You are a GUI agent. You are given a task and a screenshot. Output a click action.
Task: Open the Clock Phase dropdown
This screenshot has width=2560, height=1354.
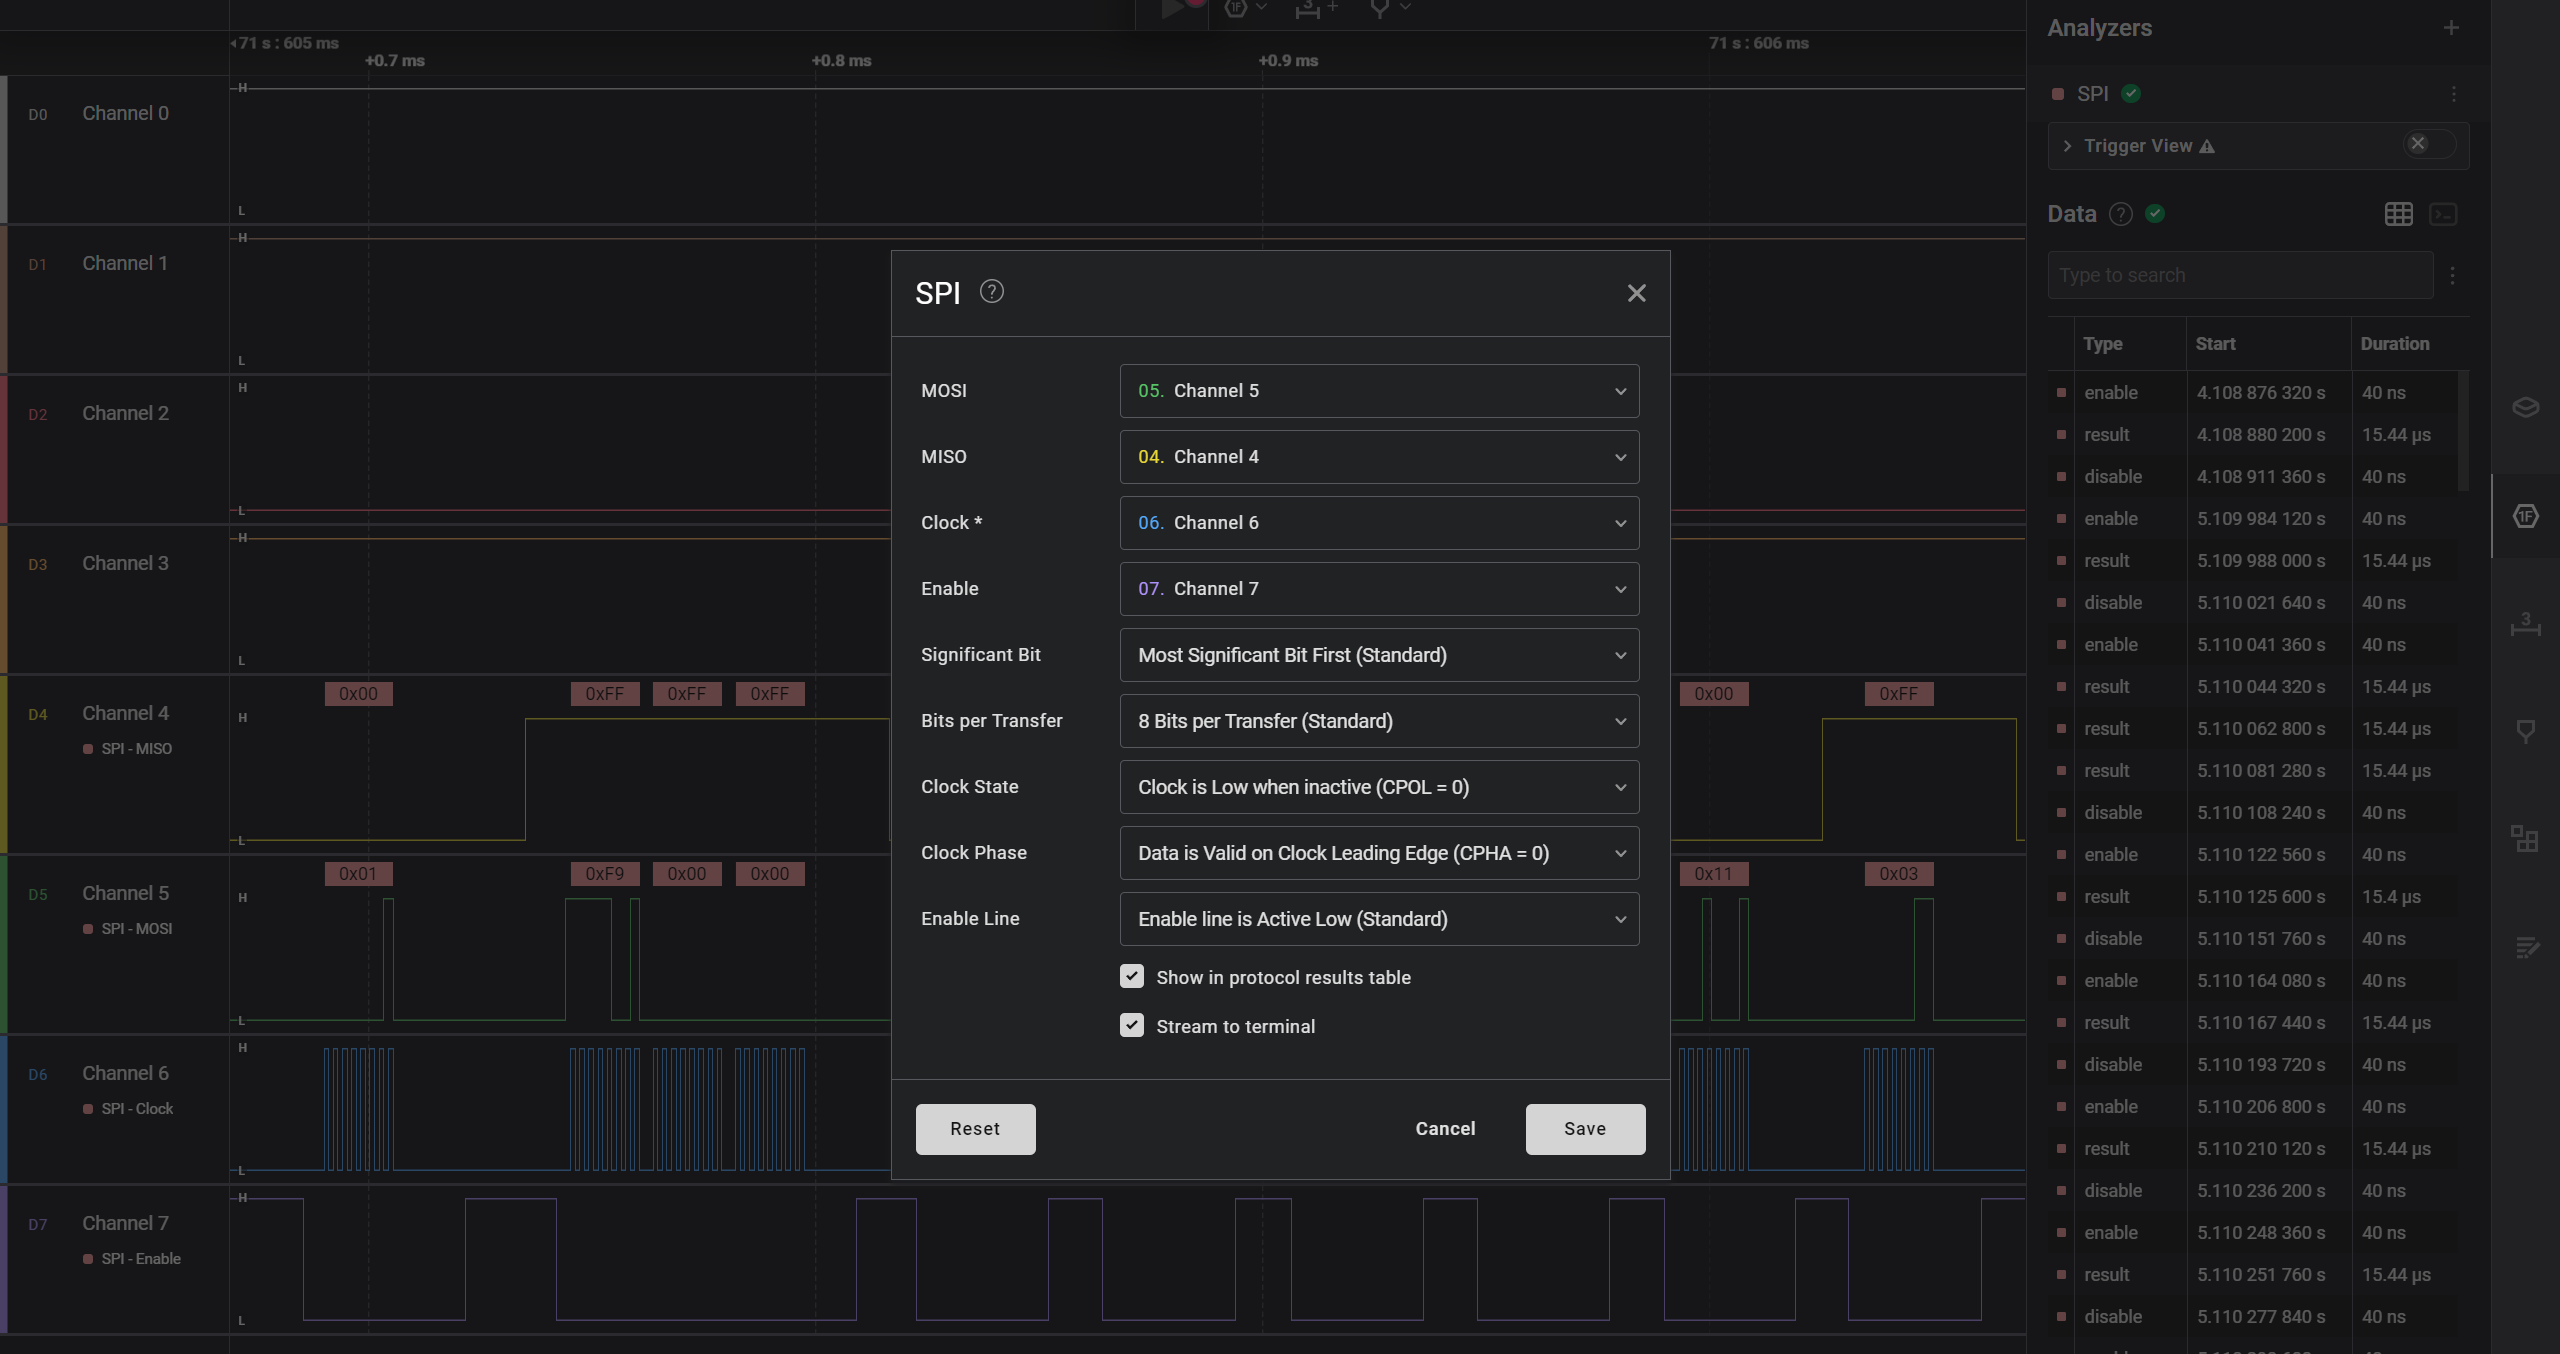point(1379,853)
